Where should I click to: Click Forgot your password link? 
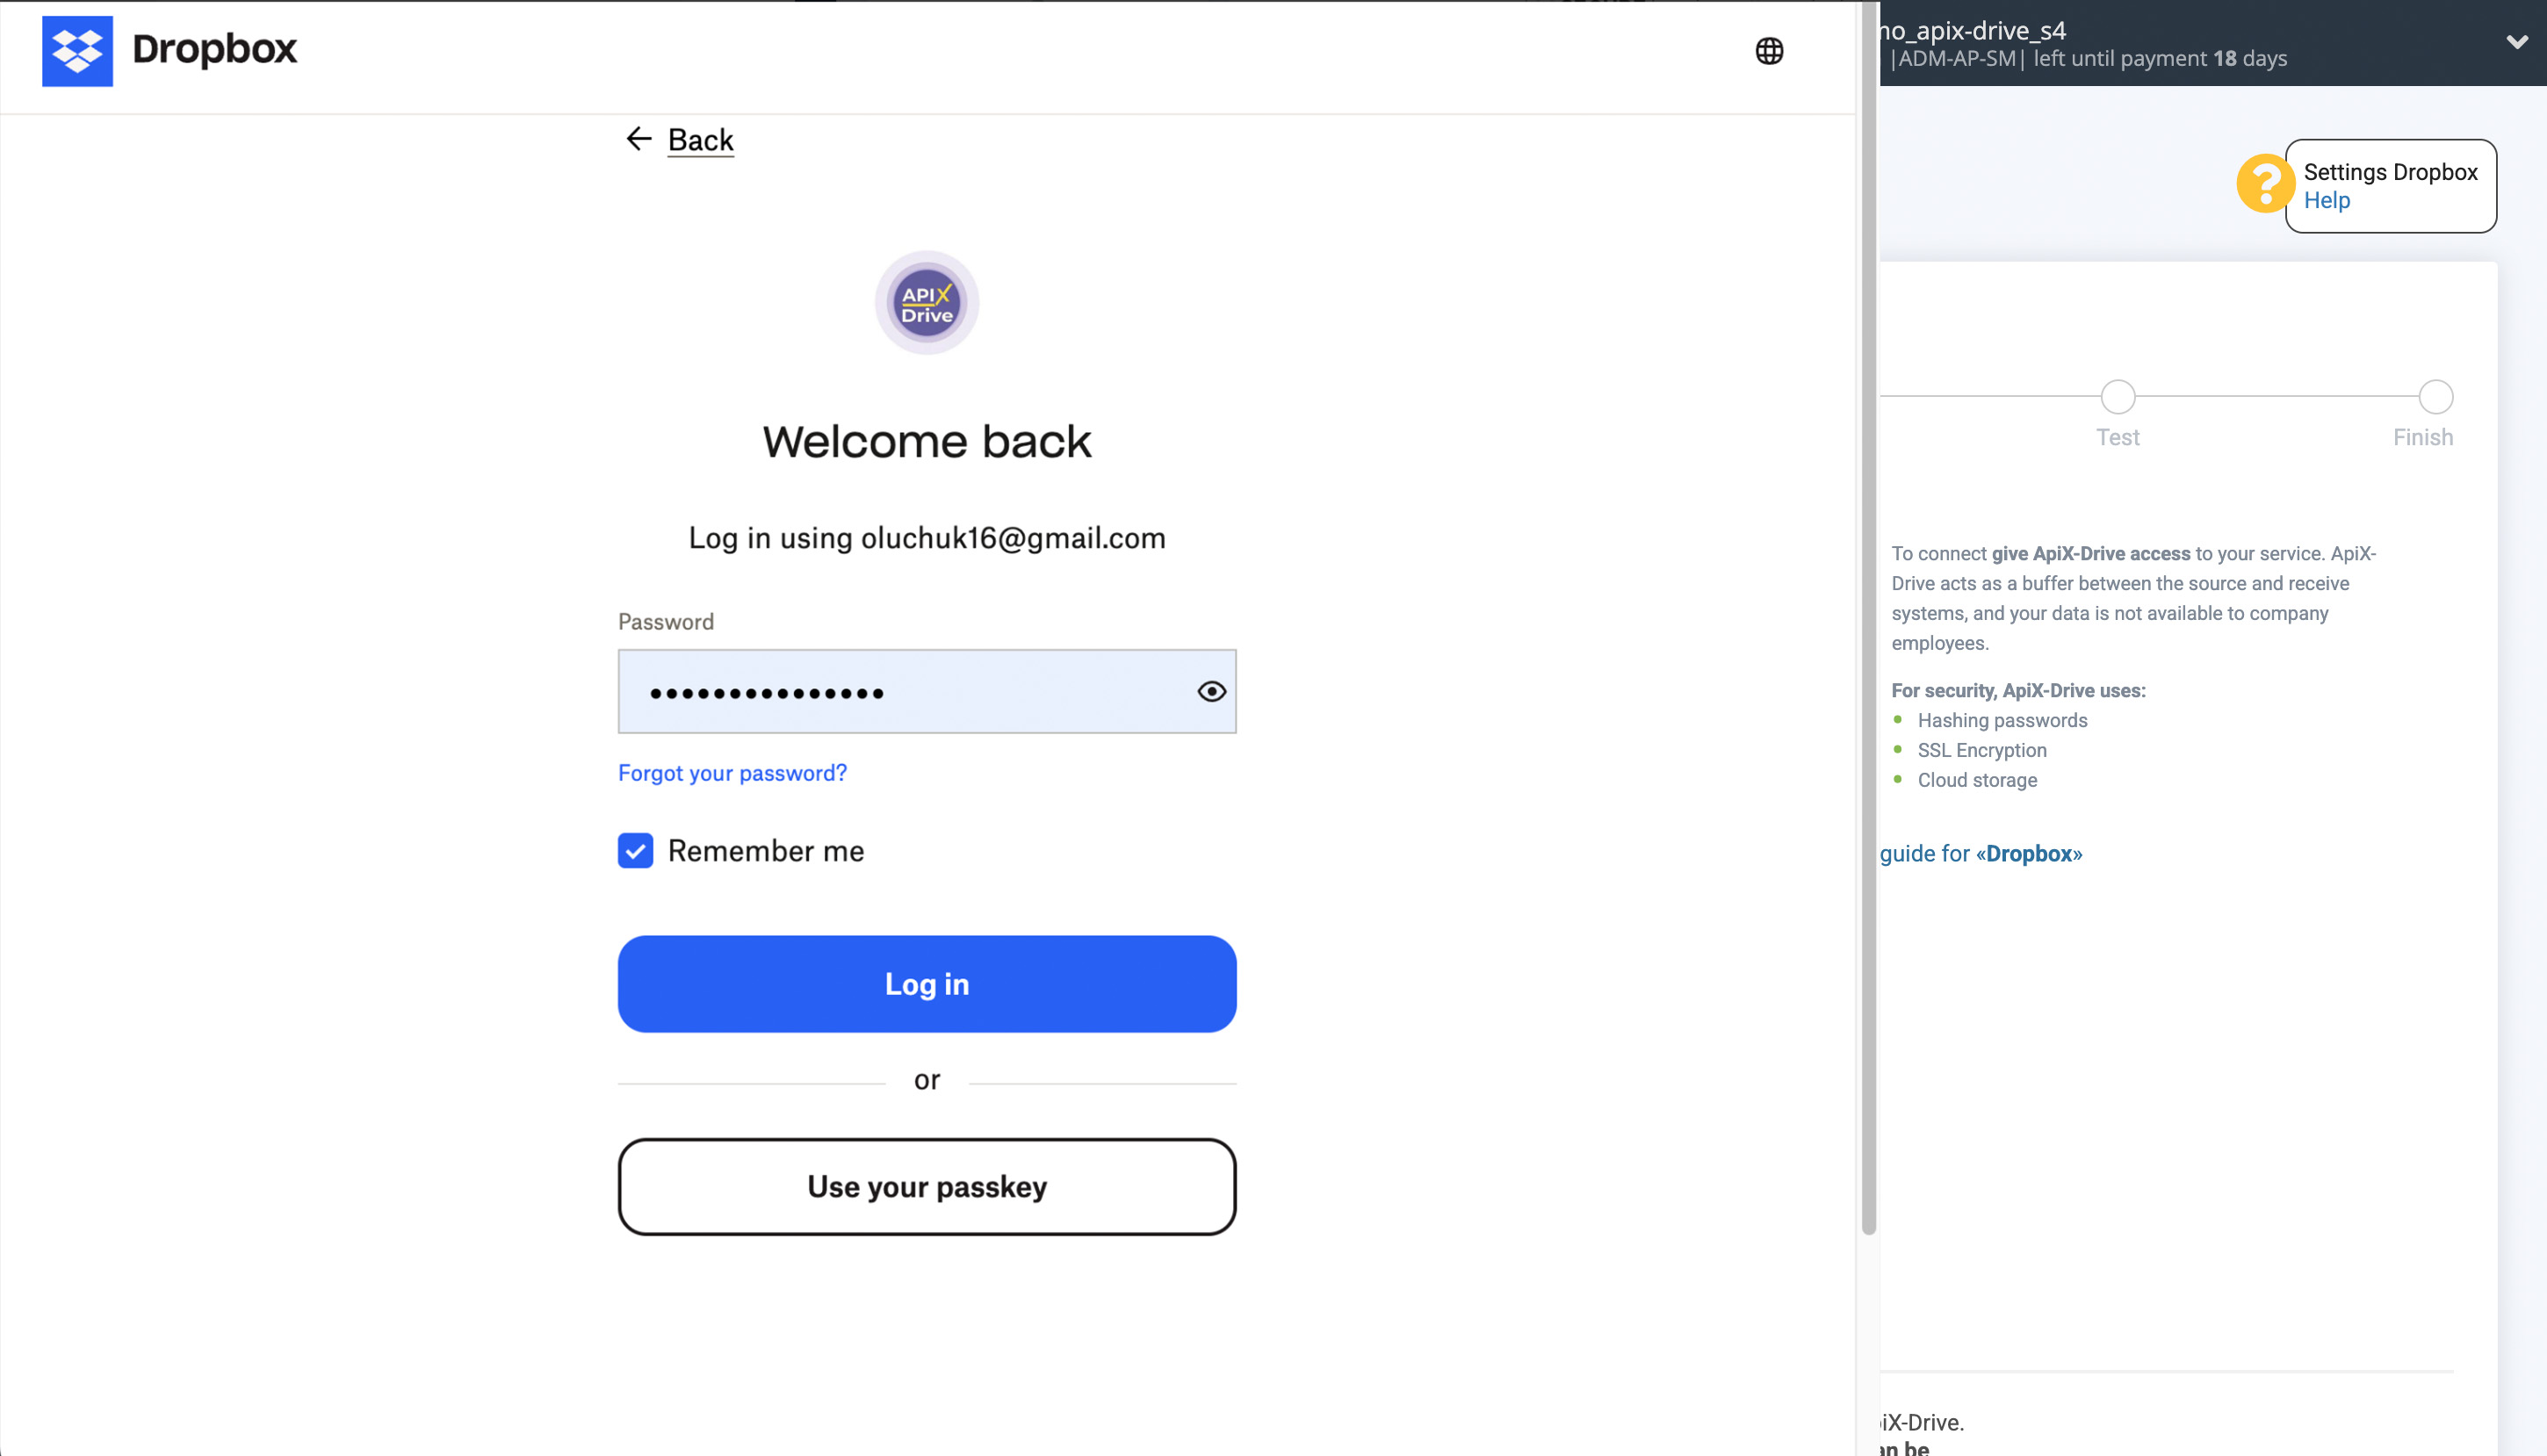[732, 772]
